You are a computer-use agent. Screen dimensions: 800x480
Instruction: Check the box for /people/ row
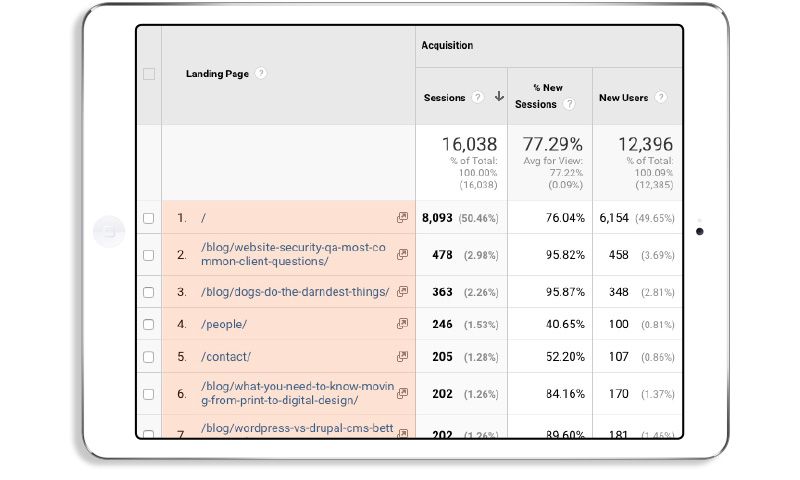[x=148, y=324]
